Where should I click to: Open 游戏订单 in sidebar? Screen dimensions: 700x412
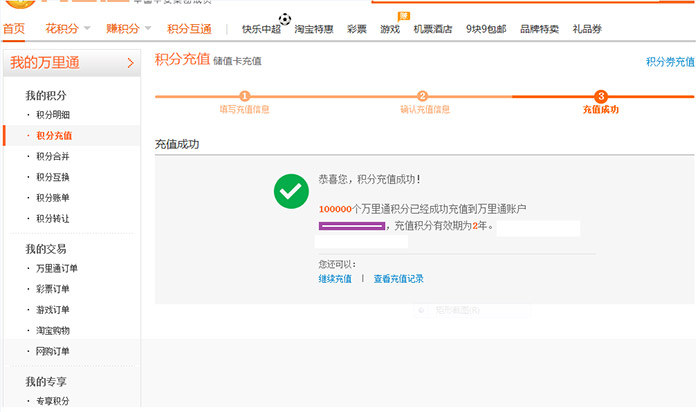pyautogui.click(x=53, y=310)
